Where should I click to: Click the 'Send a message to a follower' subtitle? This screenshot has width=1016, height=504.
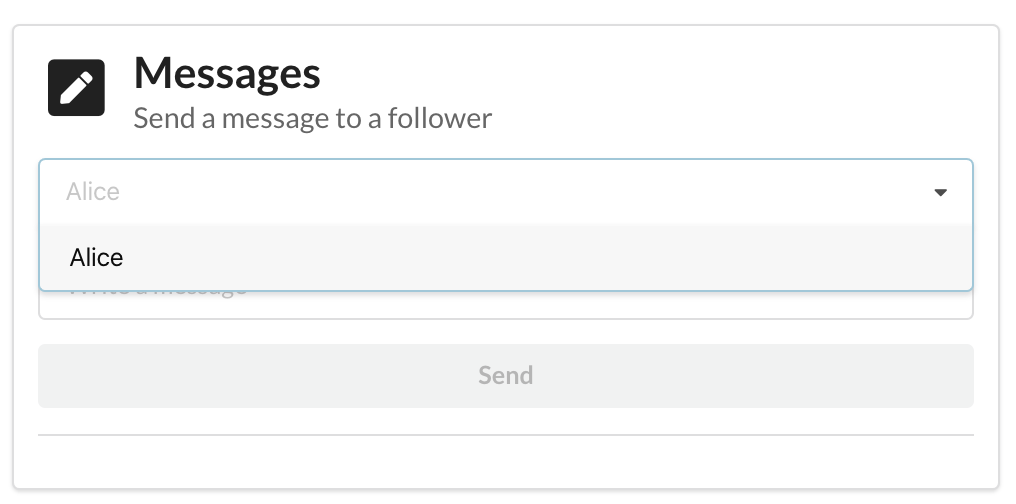pyautogui.click(x=312, y=119)
